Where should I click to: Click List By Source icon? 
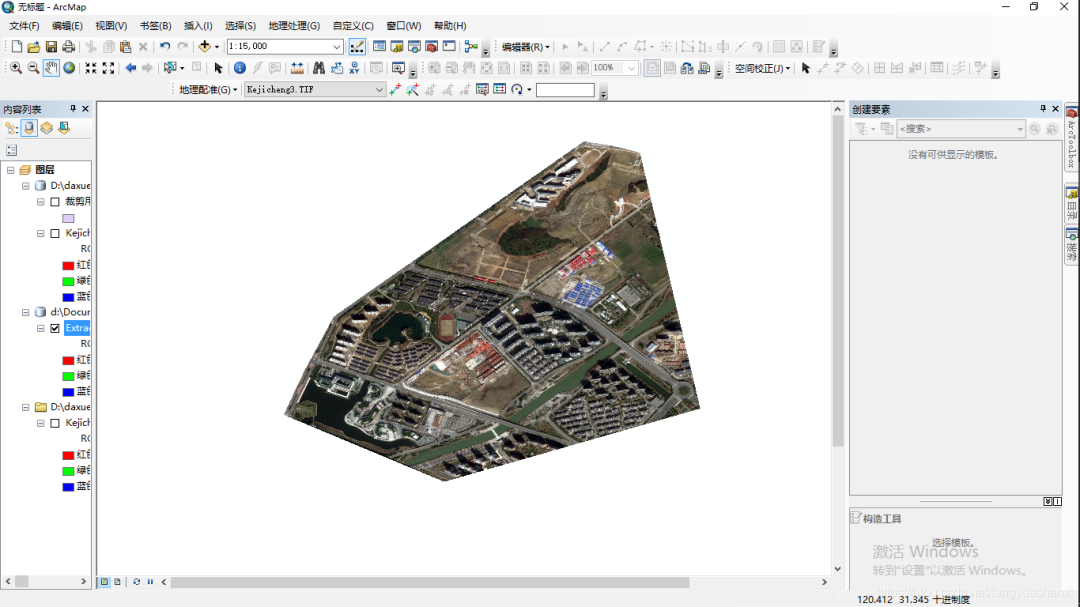point(29,128)
